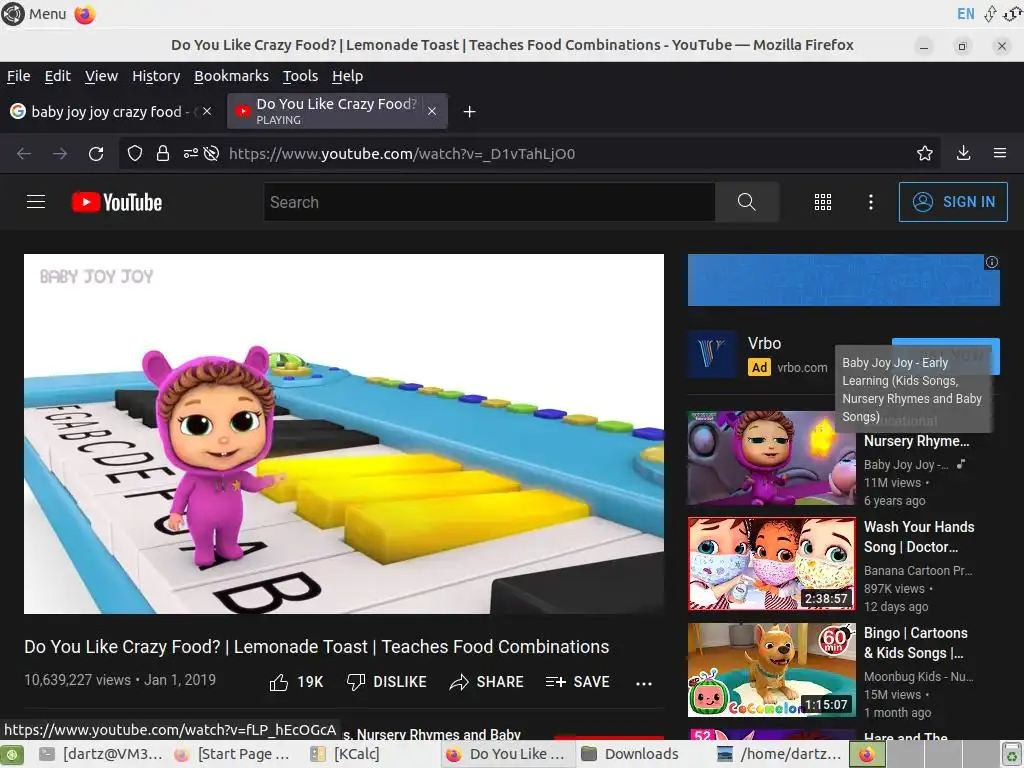This screenshot has width=1024, height=768.
Task: Open the Wash Your Hands Song thumbnail
Action: 771,564
